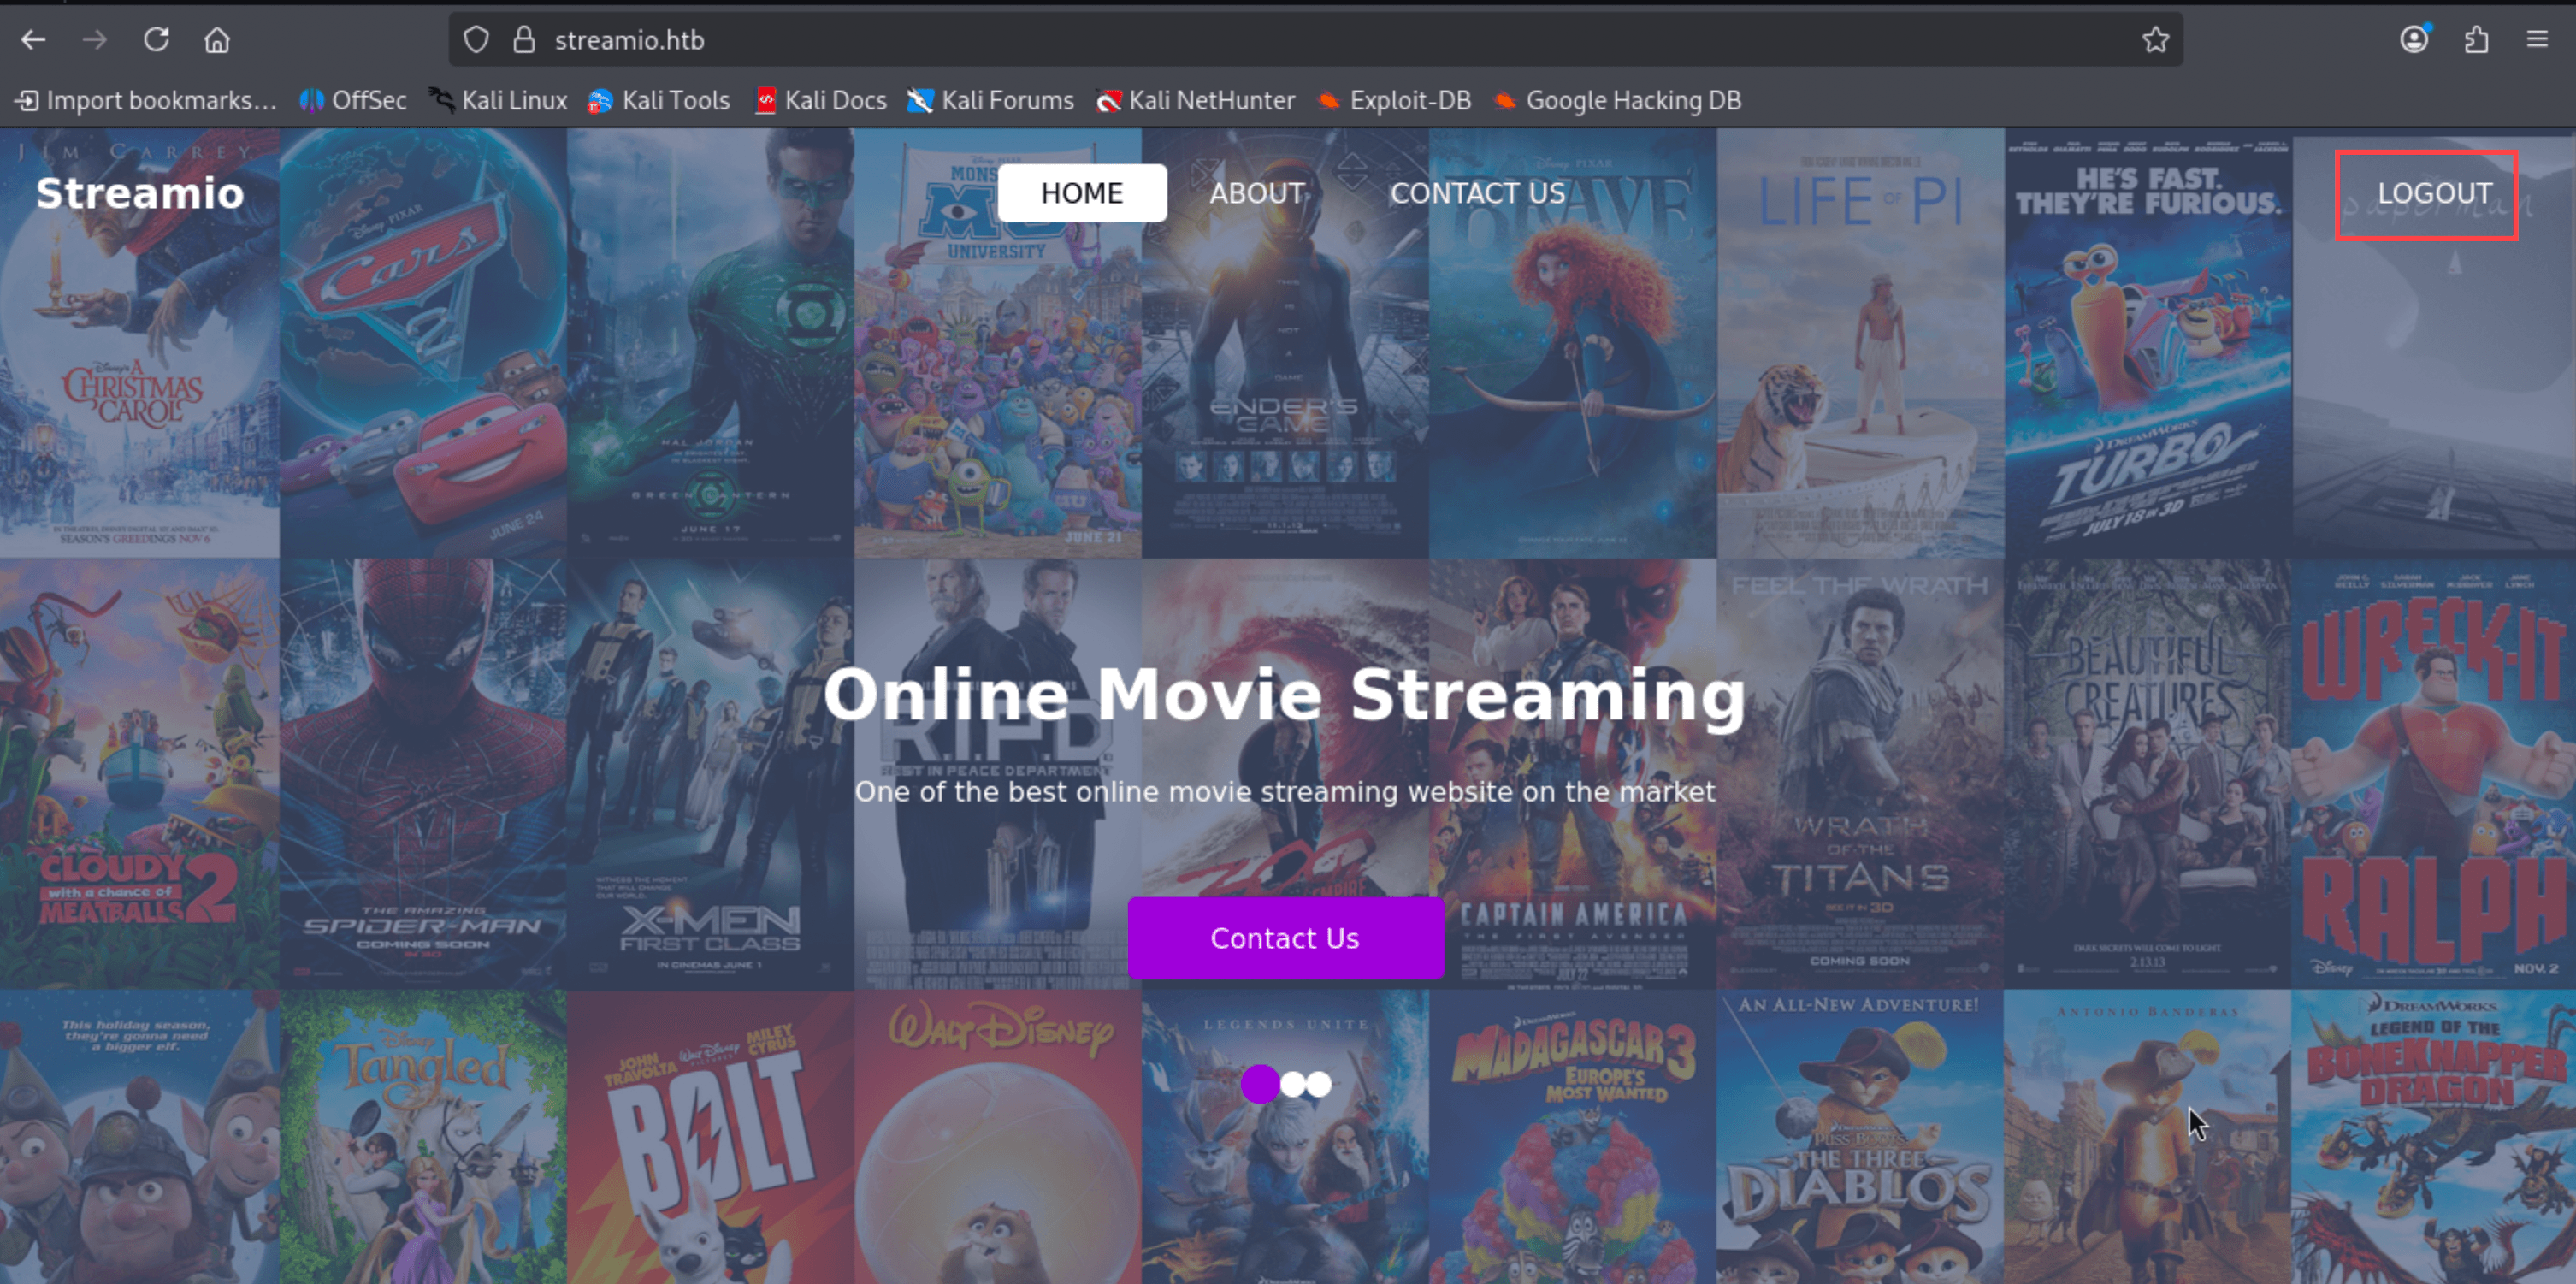Go back with the browser back arrow
This screenshot has height=1284, width=2576.
(x=33, y=40)
